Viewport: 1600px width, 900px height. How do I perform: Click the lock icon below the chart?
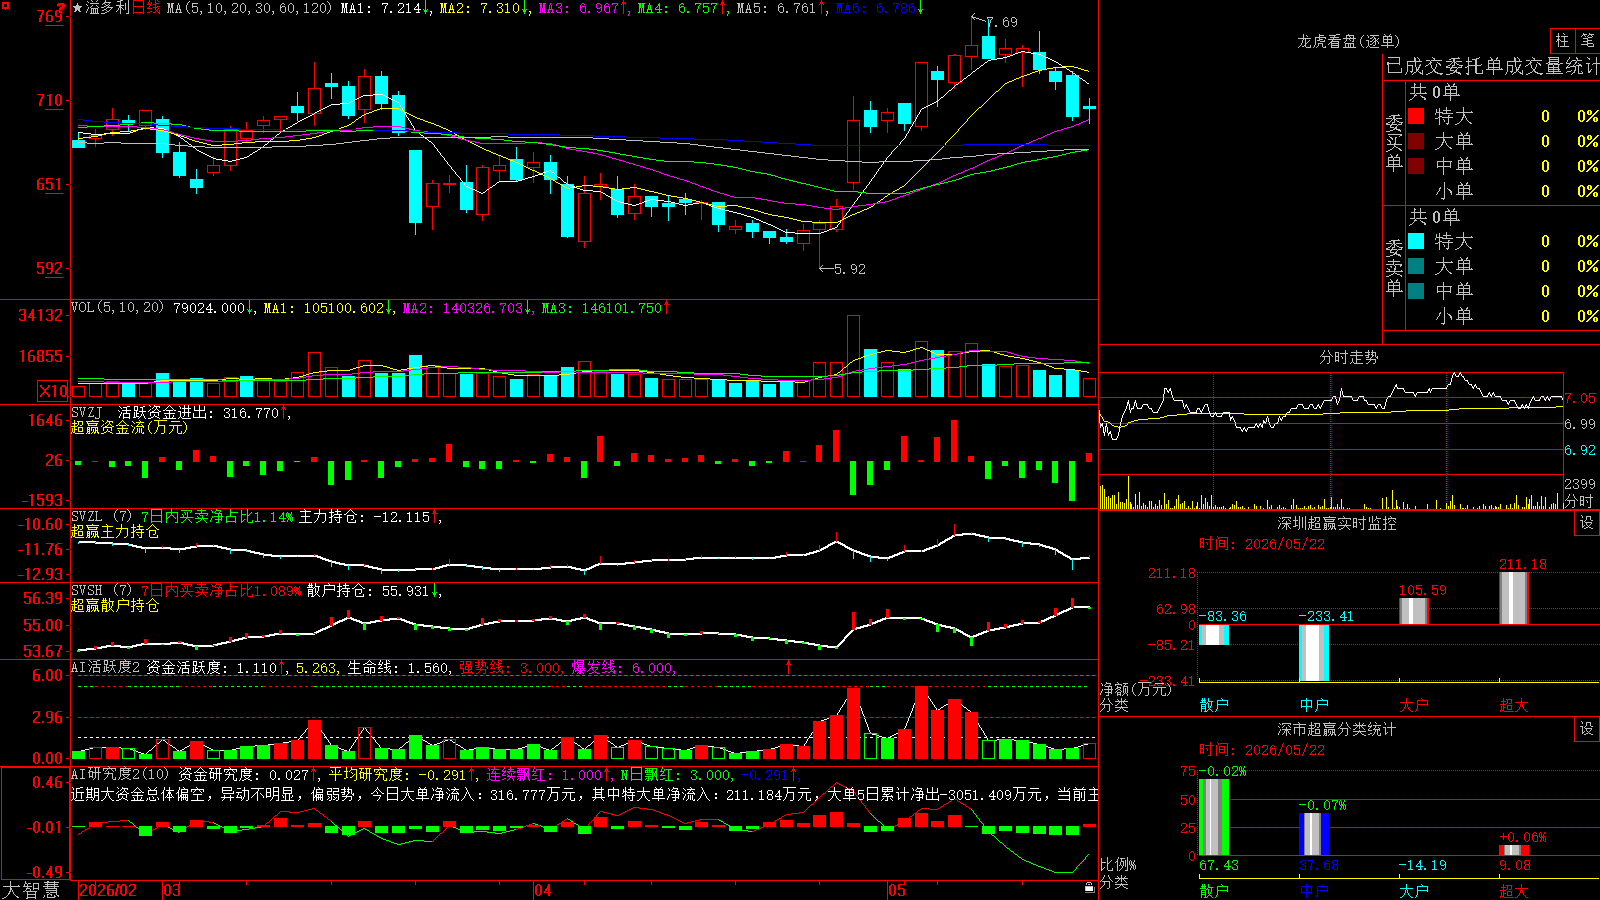[1089, 888]
